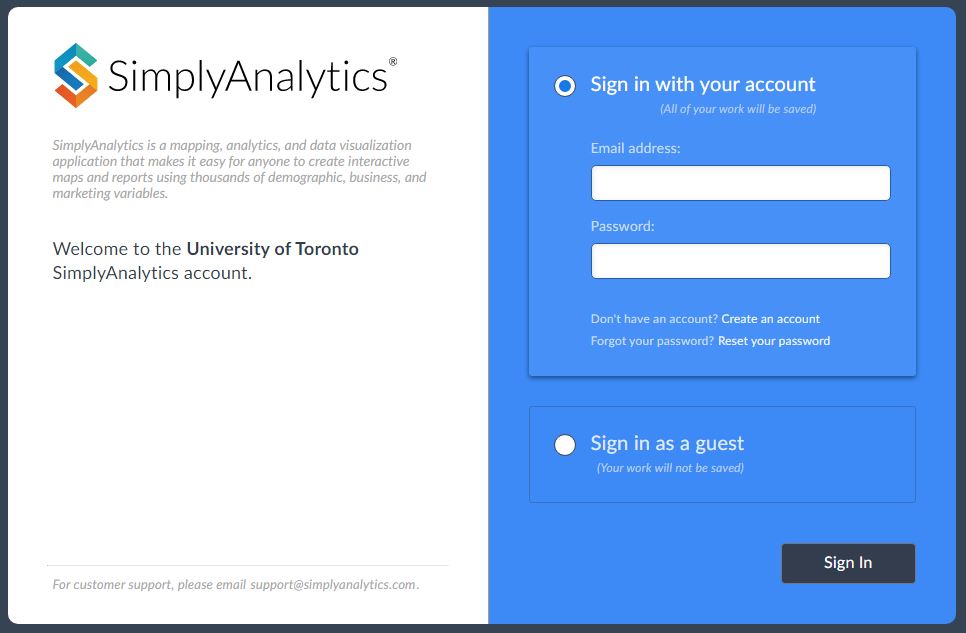Click the 'Don't have an account?' text

point(654,319)
